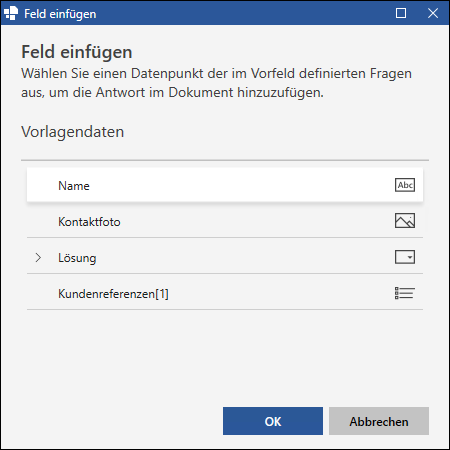This screenshot has width=450, height=450.
Task: Click the Feld einfügen title bar text
Action: pos(60,14)
